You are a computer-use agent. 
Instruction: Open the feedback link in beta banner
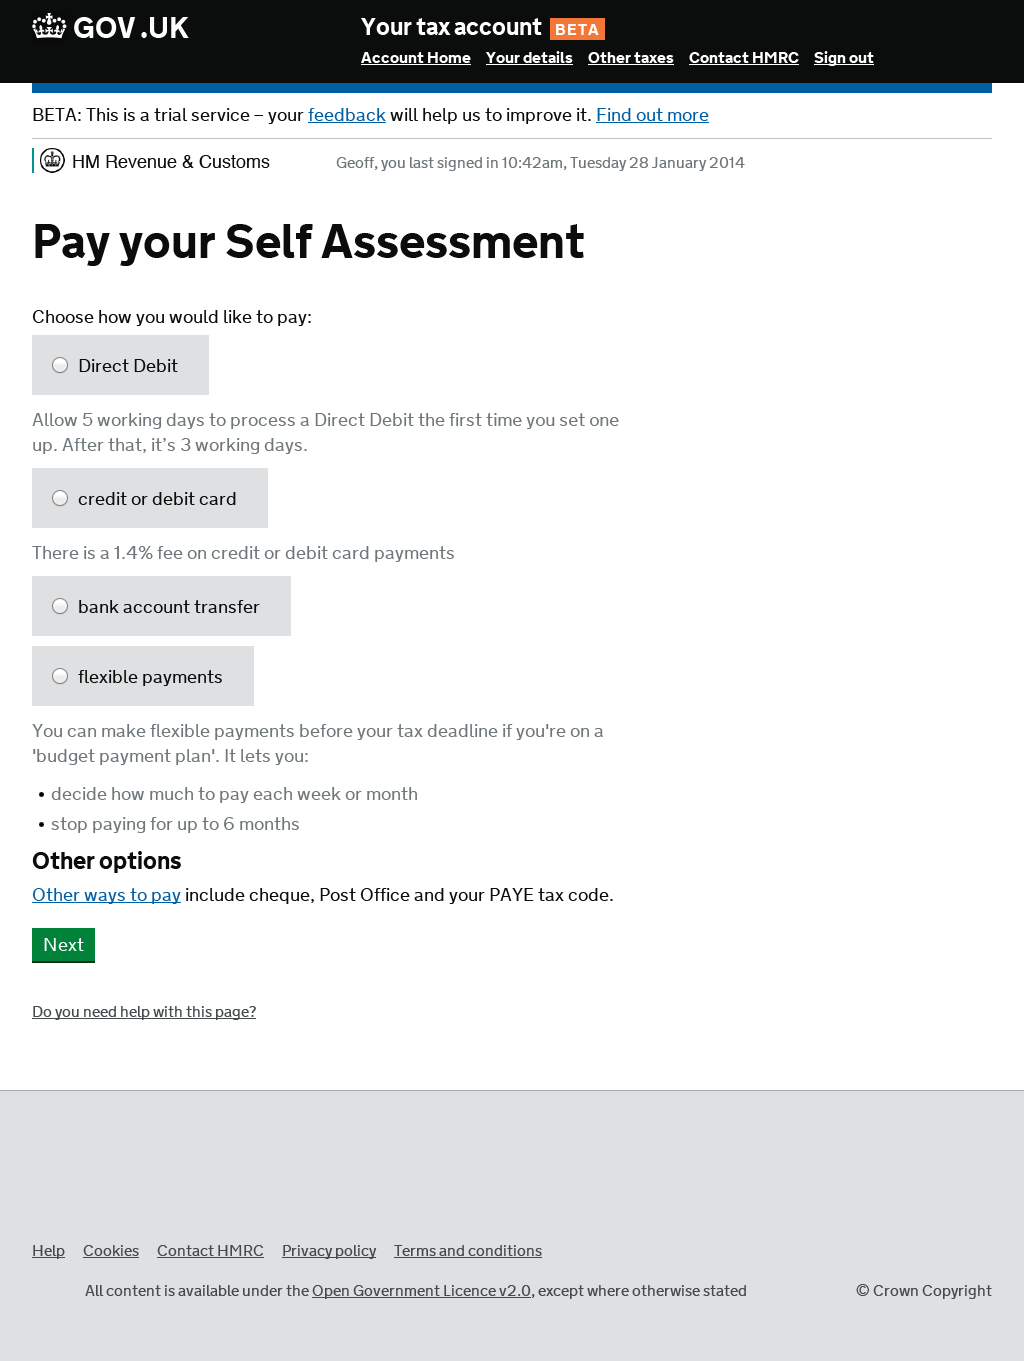pos(346,115)
